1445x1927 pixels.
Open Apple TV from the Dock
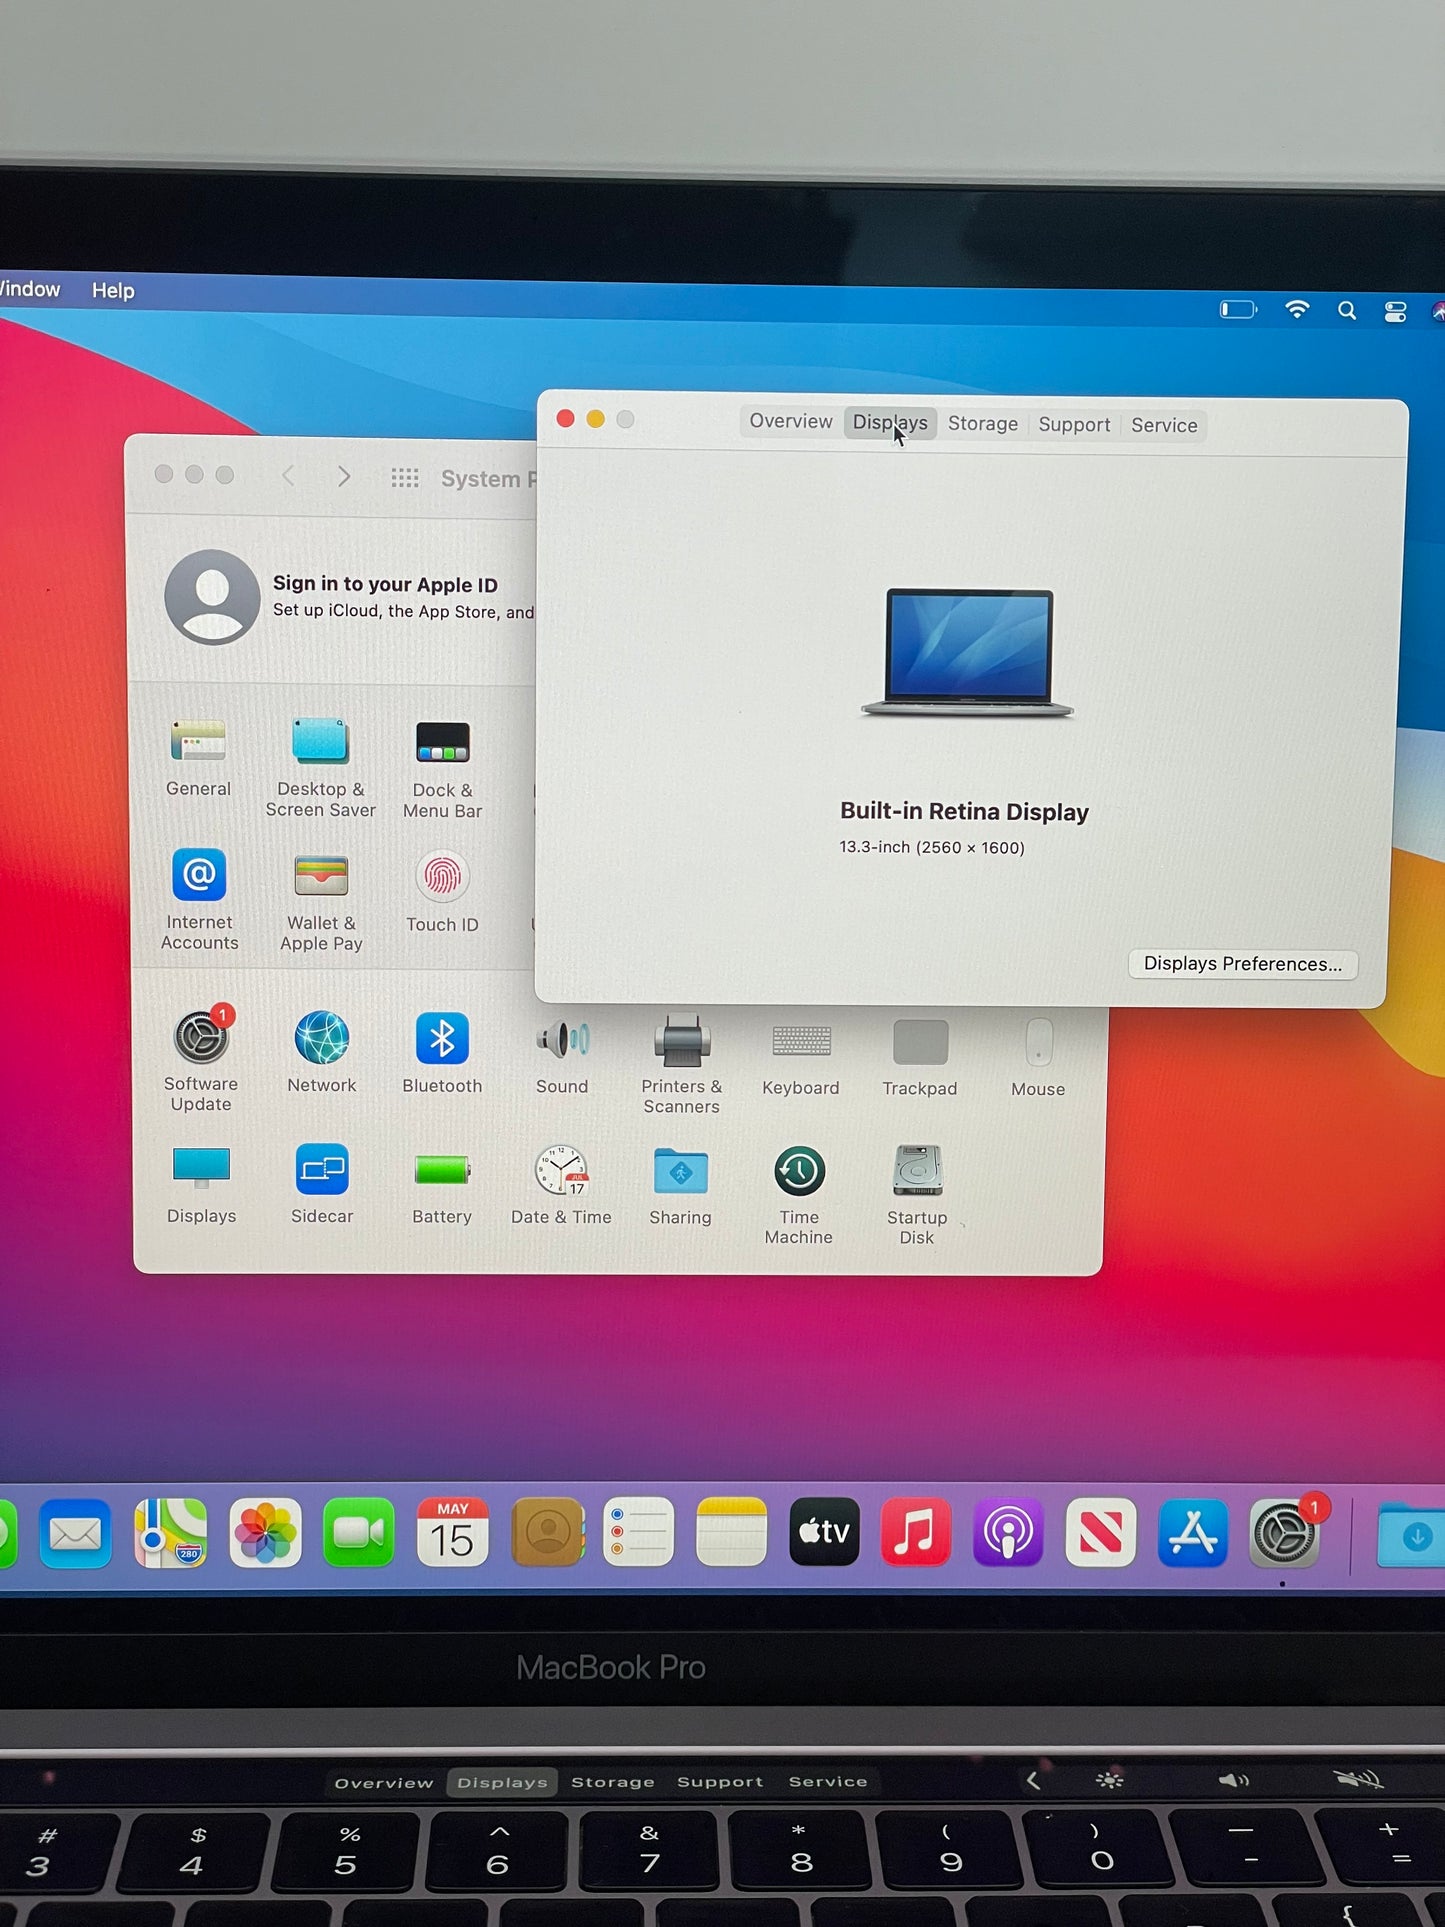[x=824, y=1532]
